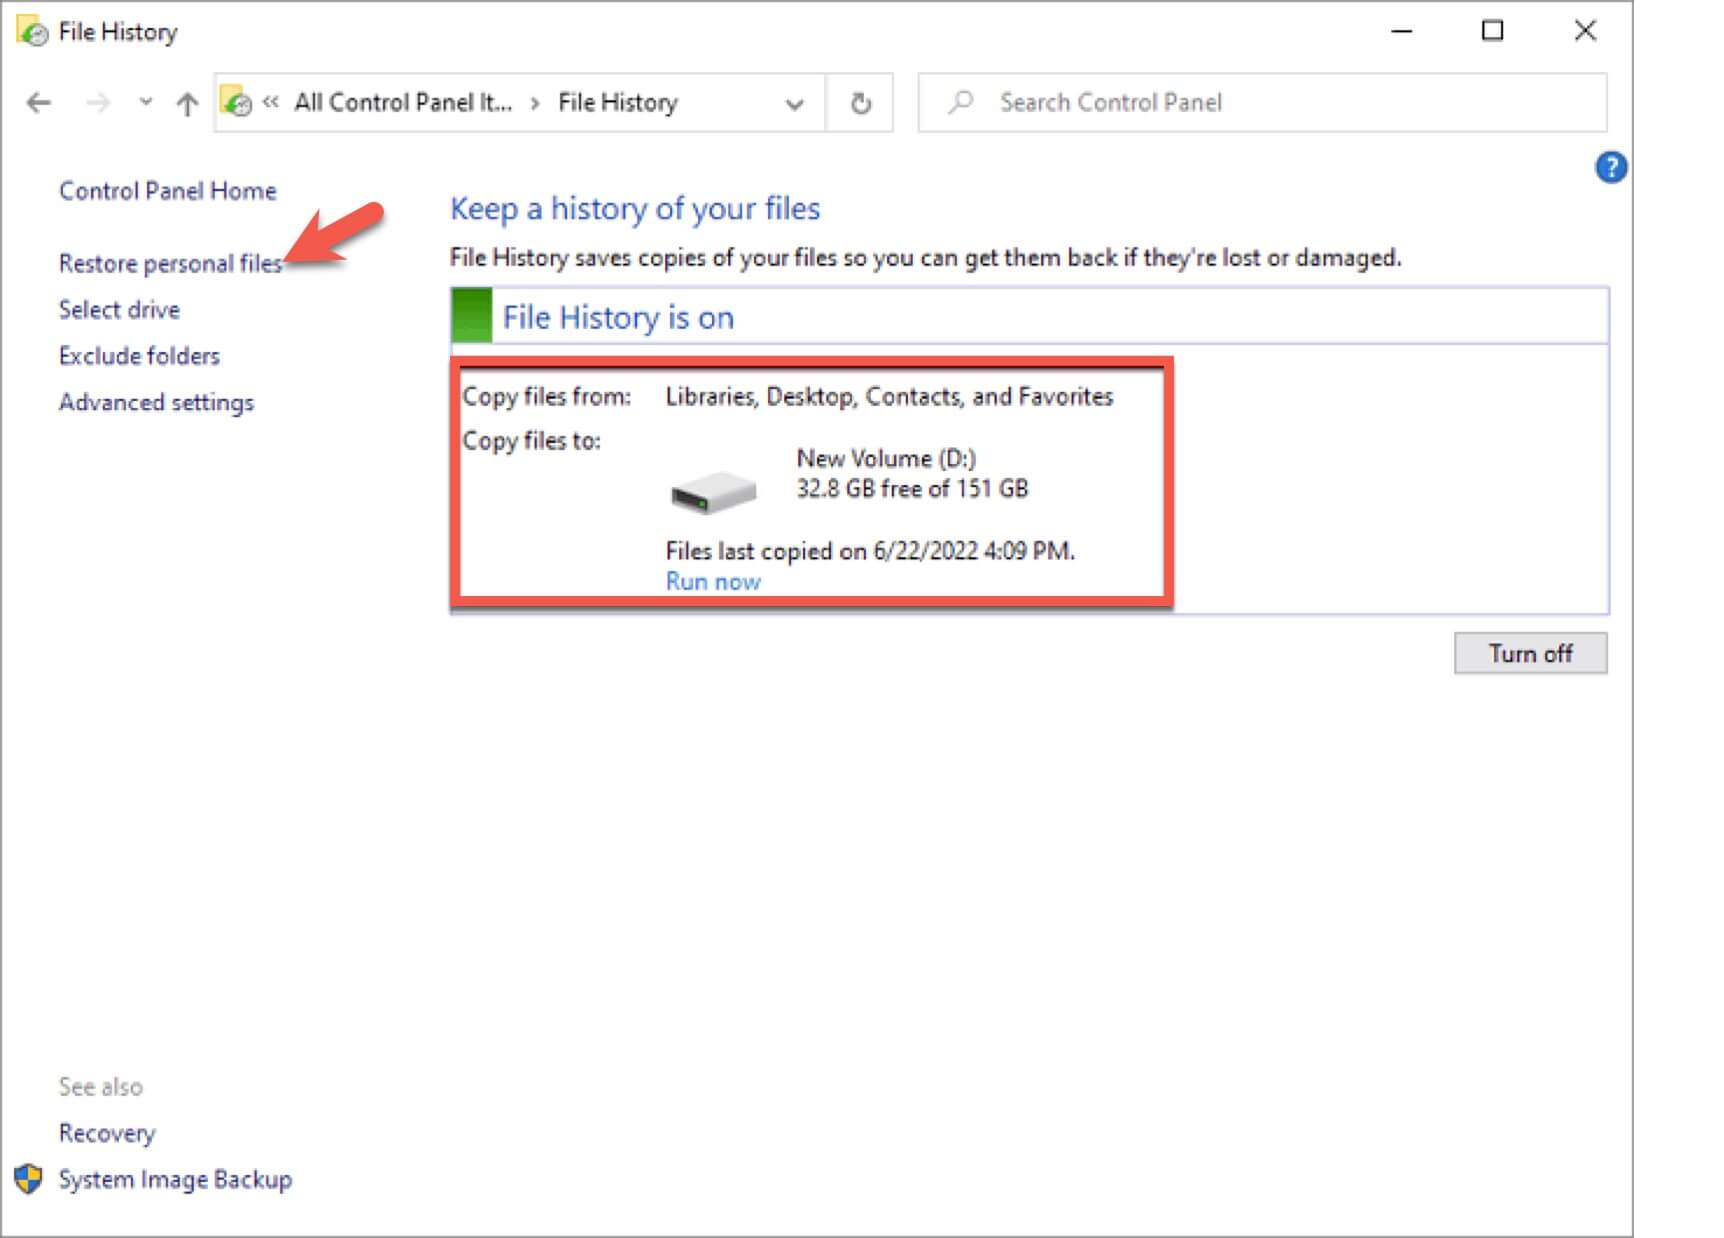Turn off File History button
1724x1238 pixels.
tap(1530, 653)
